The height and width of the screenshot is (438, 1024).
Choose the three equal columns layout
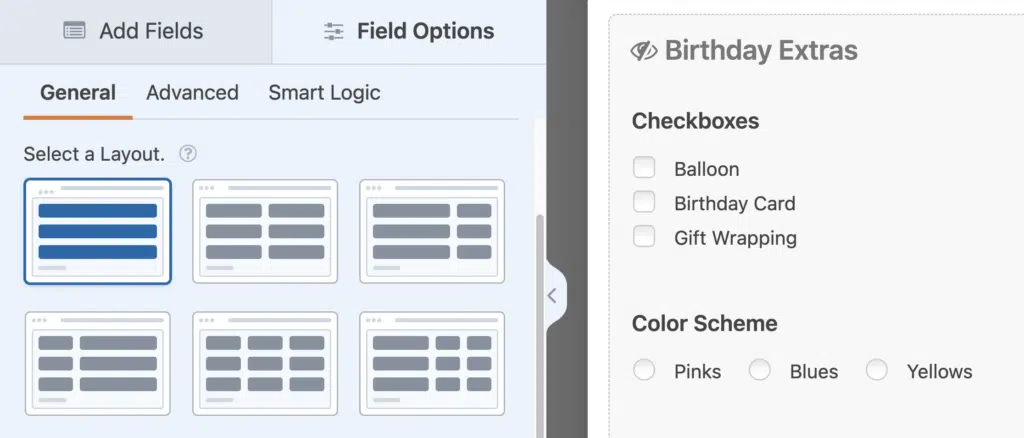(265, 364)
